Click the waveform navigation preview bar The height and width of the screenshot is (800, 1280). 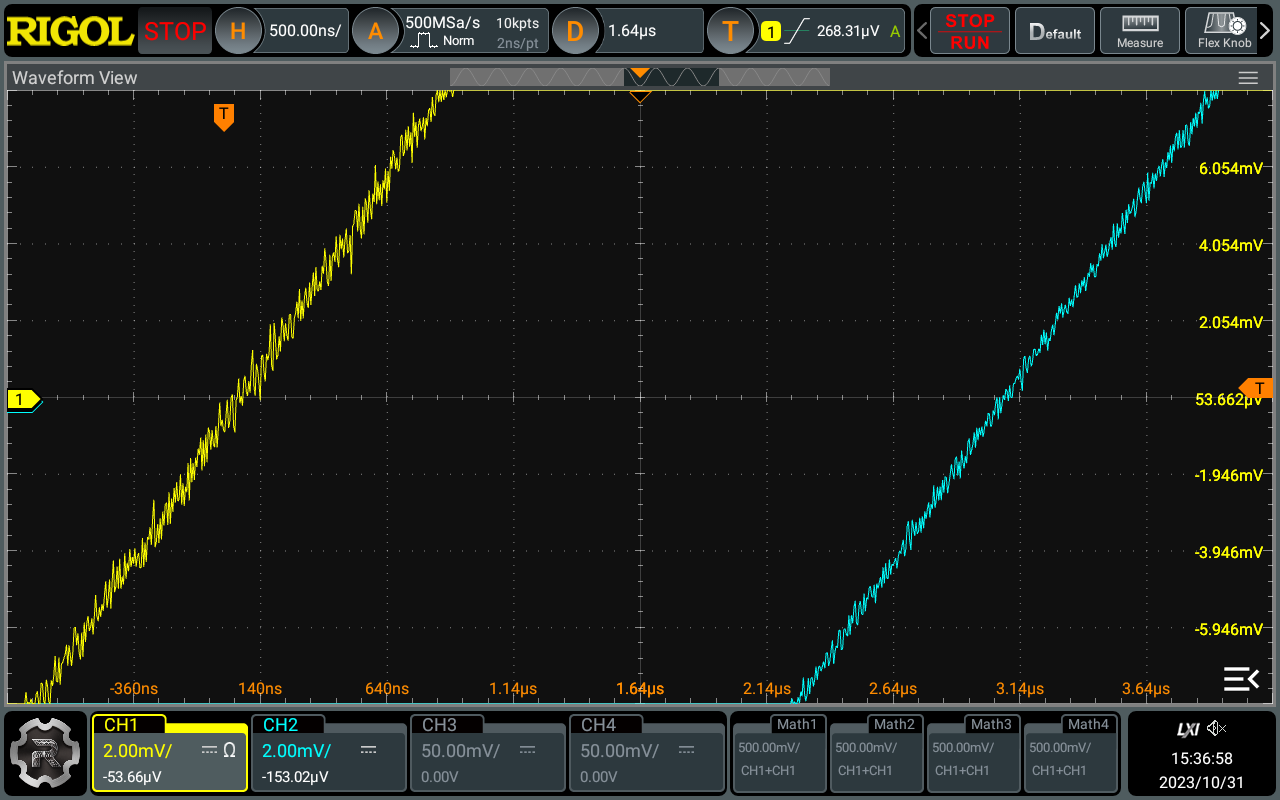640,76
